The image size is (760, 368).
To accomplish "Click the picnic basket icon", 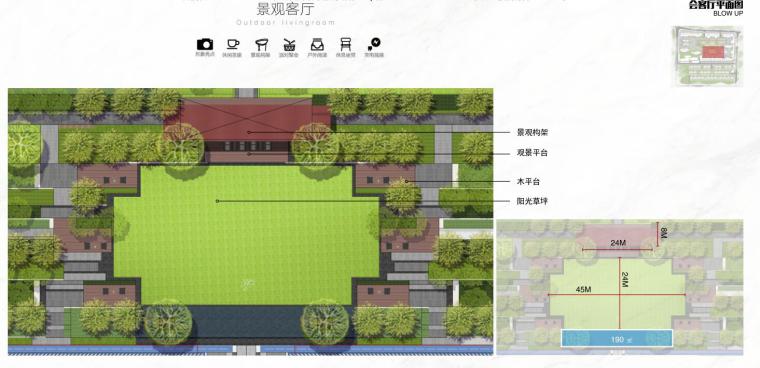I will click(x=289, y=45).
